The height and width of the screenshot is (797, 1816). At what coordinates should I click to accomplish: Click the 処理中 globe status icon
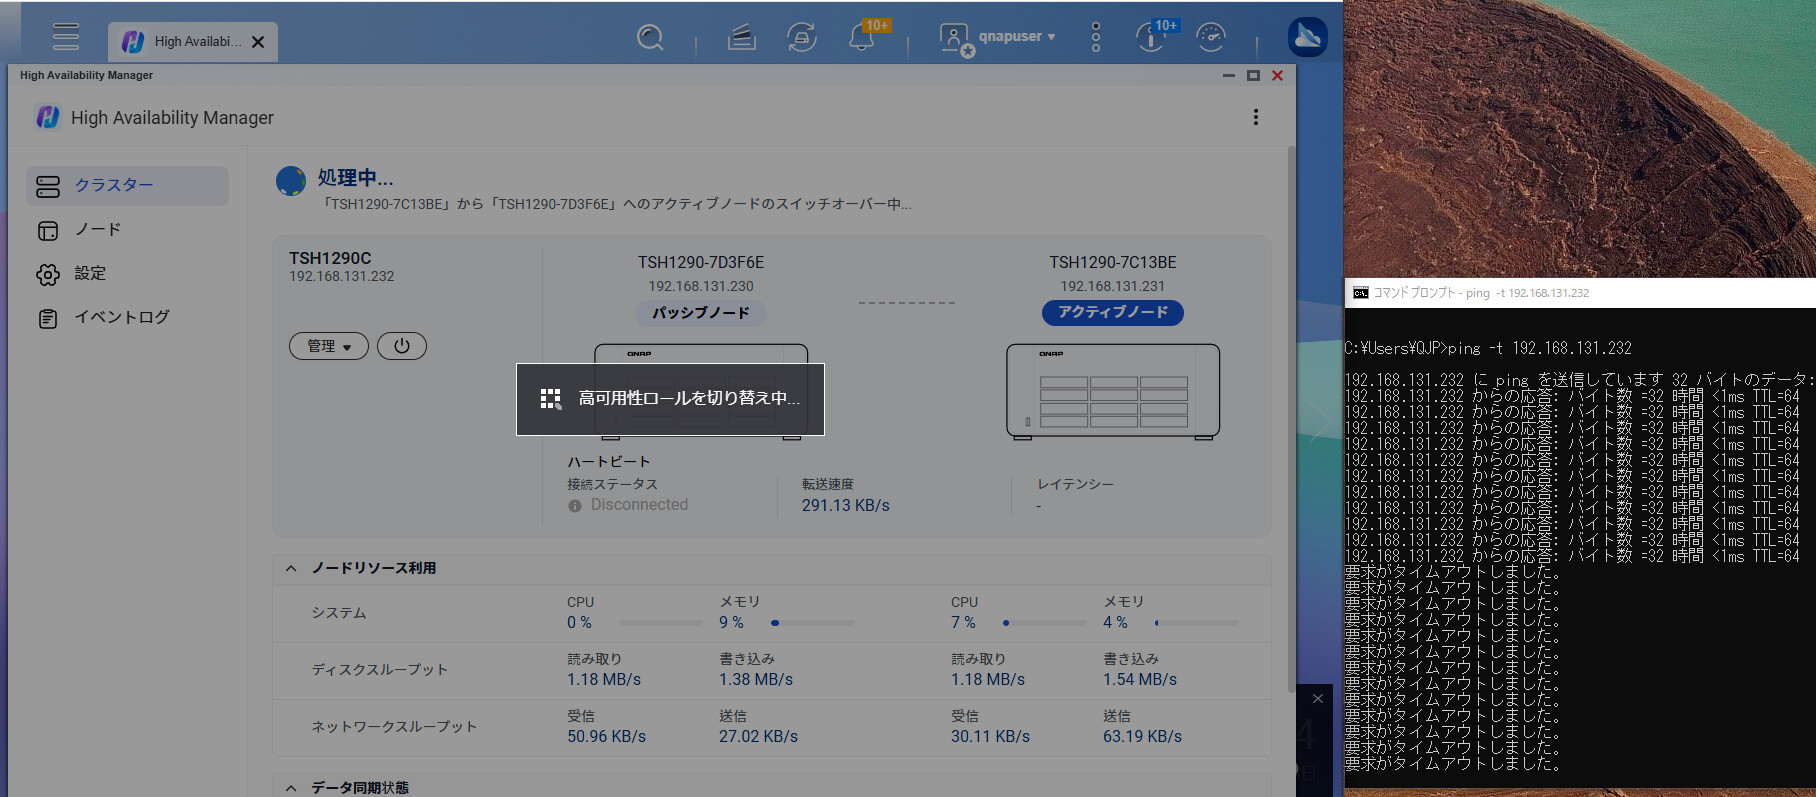point(291,181)
